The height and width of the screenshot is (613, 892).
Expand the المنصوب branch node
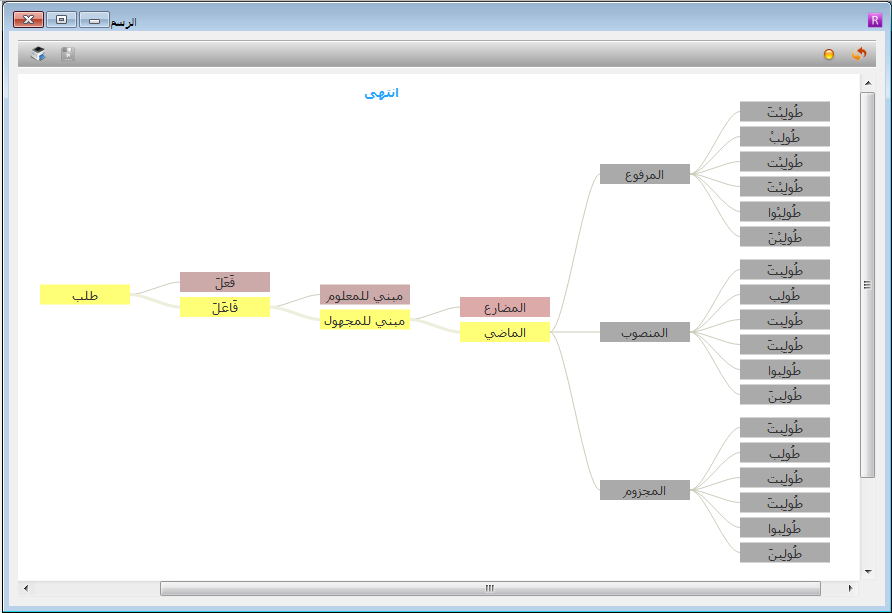[645, 332]
